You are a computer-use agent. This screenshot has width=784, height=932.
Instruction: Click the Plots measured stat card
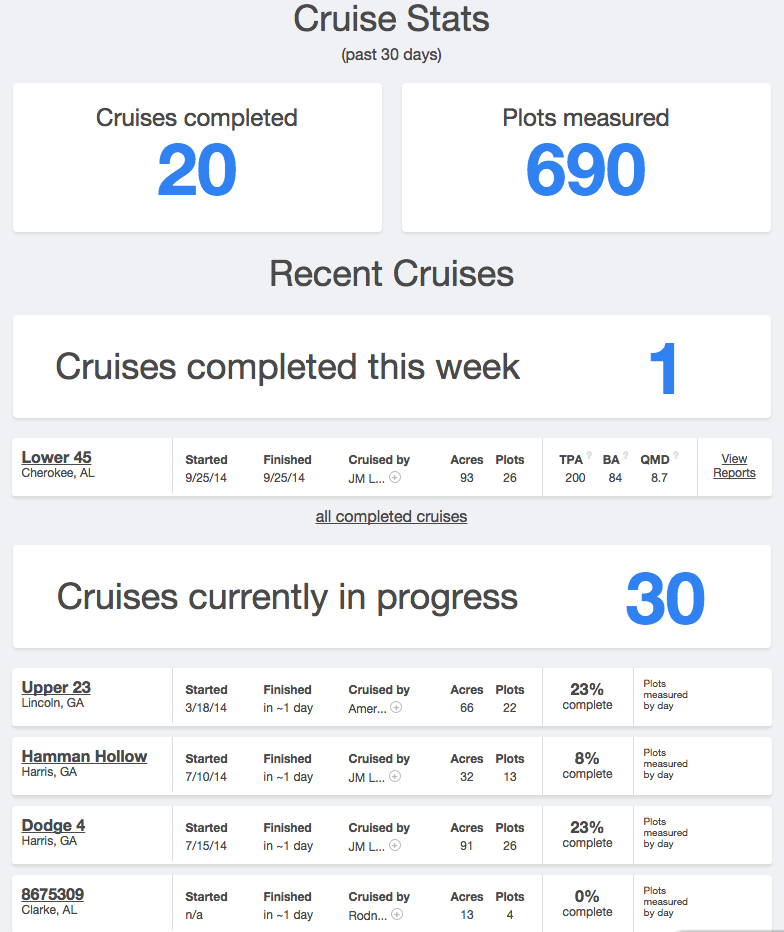pos(586,157)
